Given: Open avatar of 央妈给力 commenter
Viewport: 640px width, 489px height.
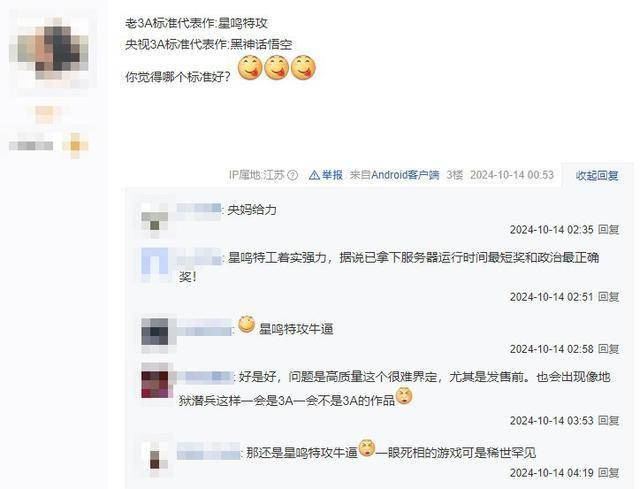Looking at the screenshot, I should coord(155,220).
